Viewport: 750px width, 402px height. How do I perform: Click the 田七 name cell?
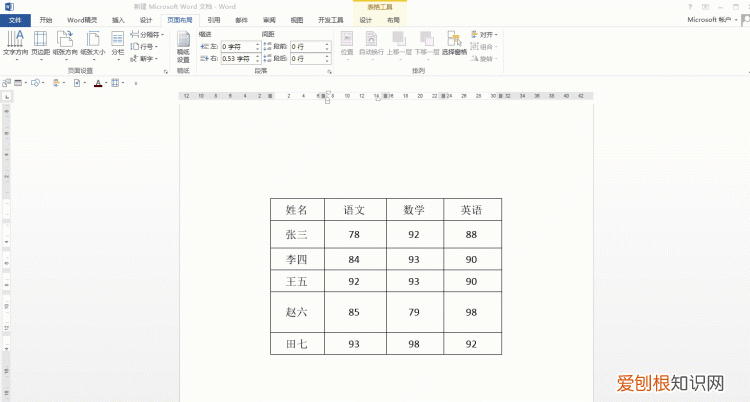297,344
